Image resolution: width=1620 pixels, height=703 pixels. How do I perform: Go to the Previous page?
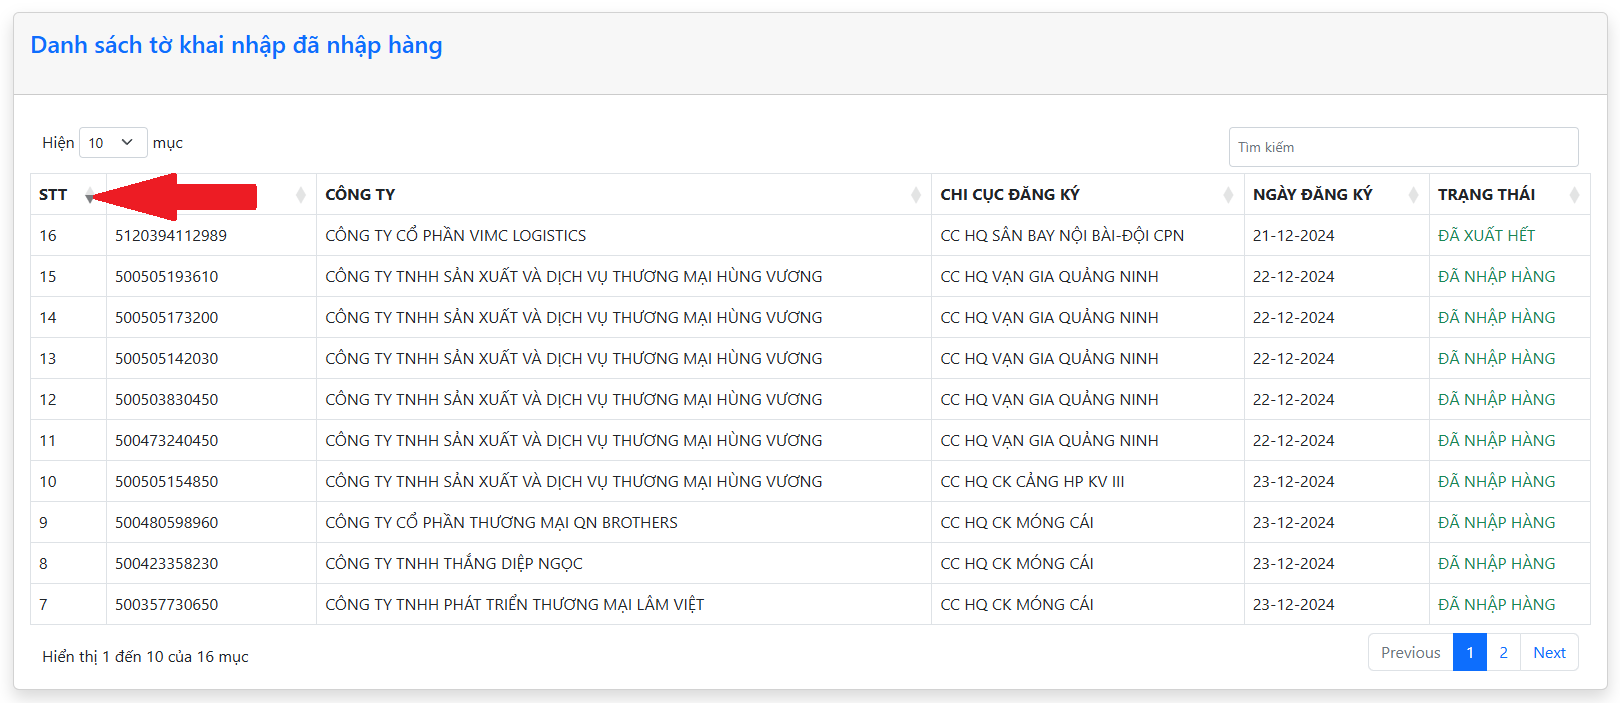coord(1410,653)
